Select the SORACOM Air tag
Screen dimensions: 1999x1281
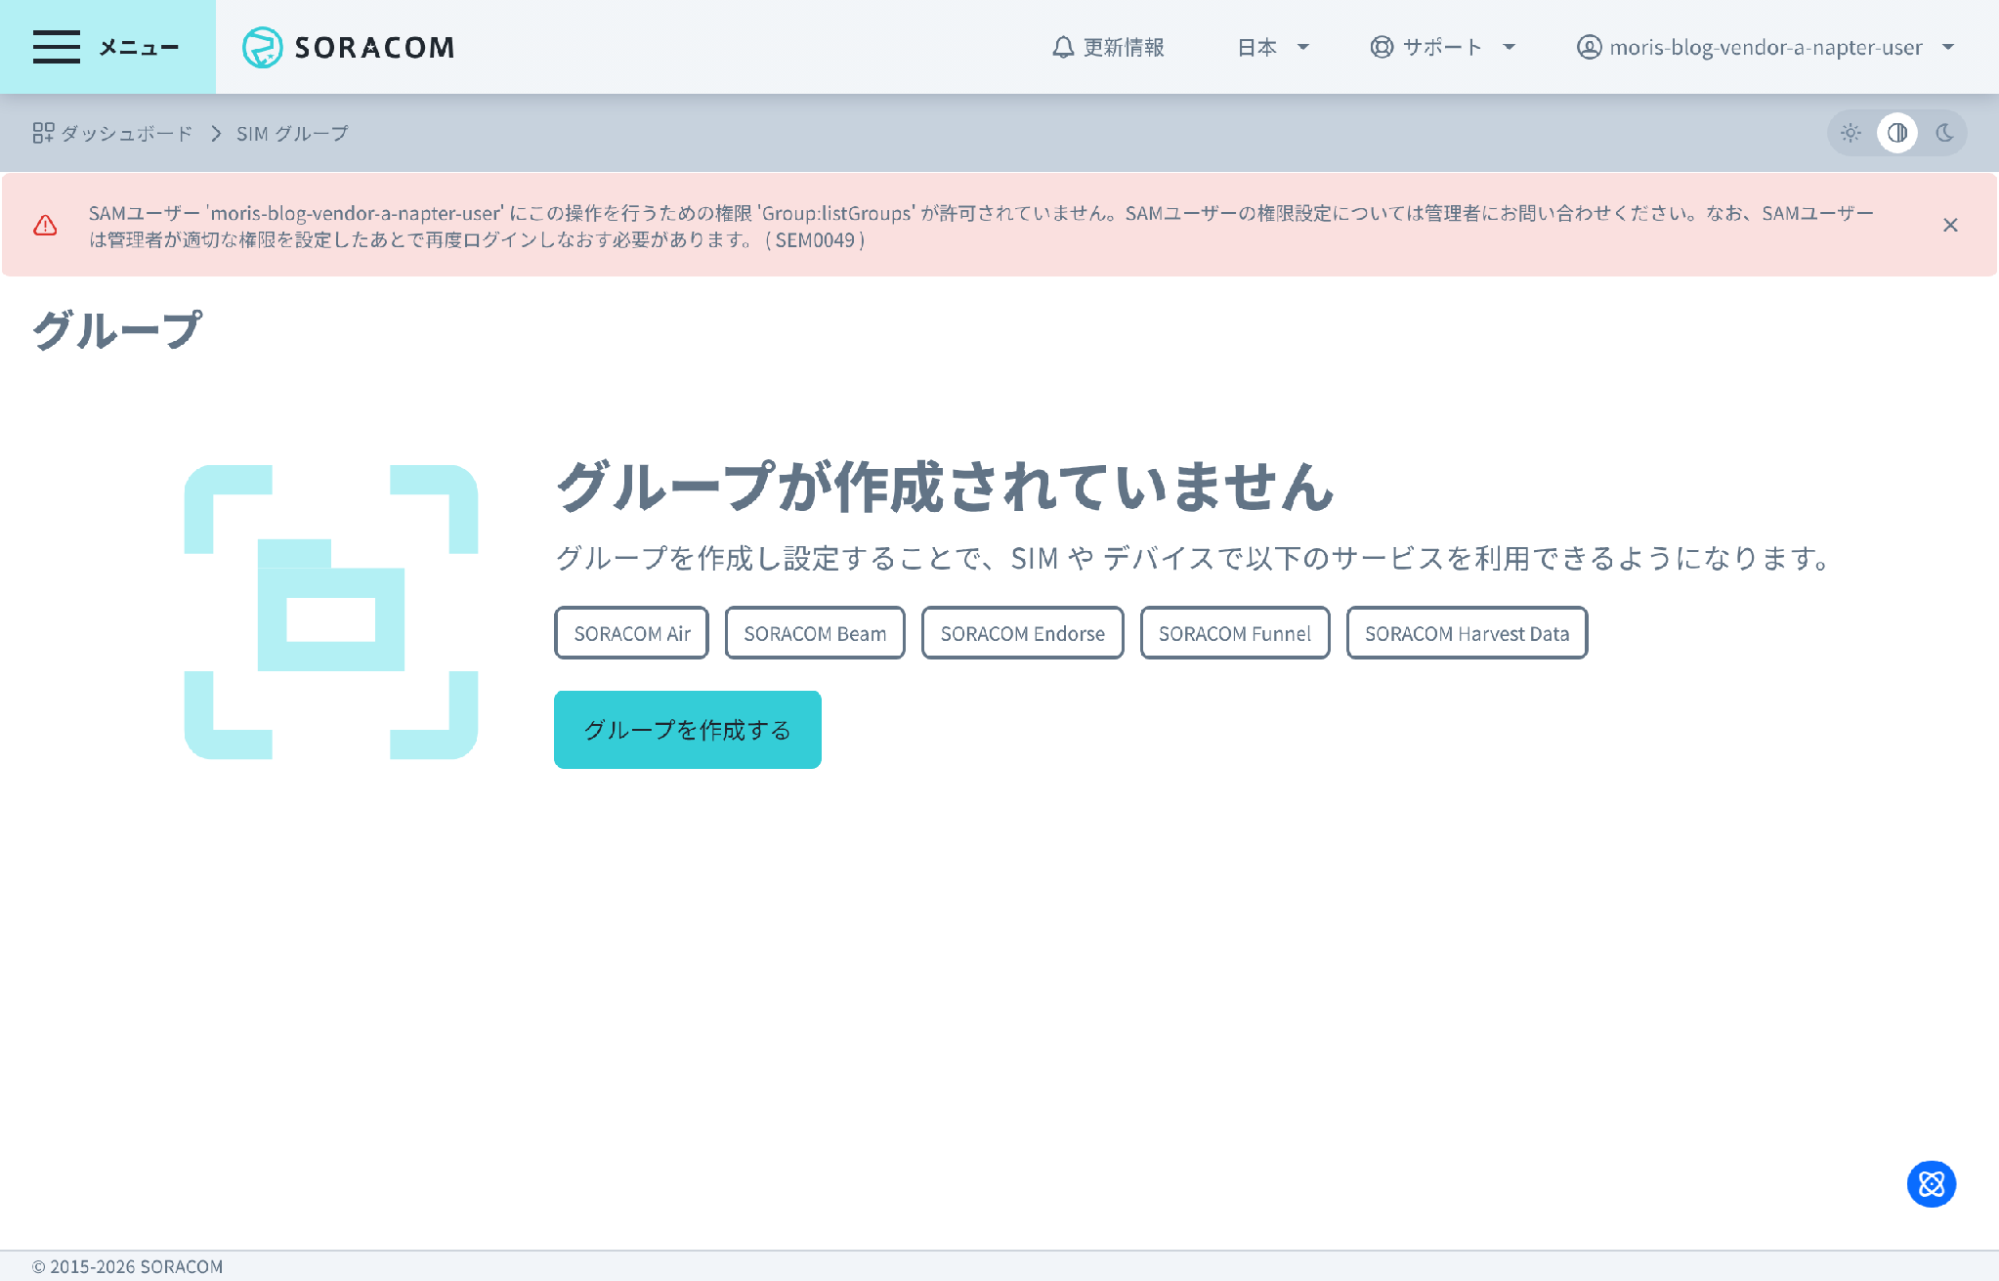(x=632, y=633)
